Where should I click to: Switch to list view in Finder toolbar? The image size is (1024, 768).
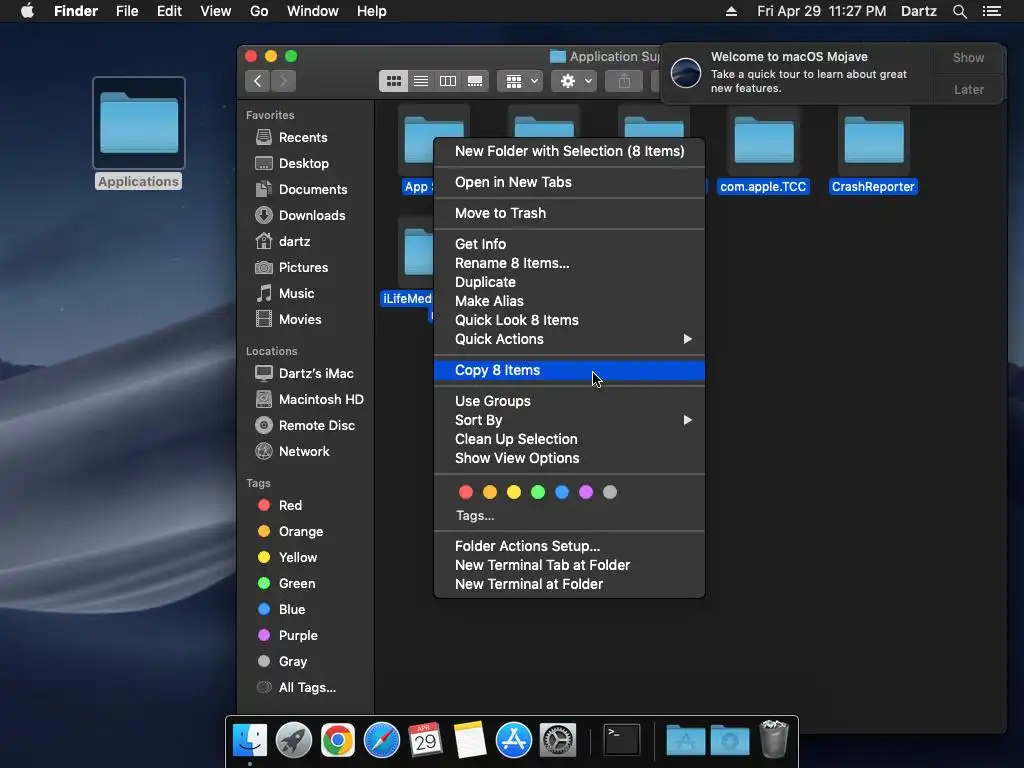(421, 81)
